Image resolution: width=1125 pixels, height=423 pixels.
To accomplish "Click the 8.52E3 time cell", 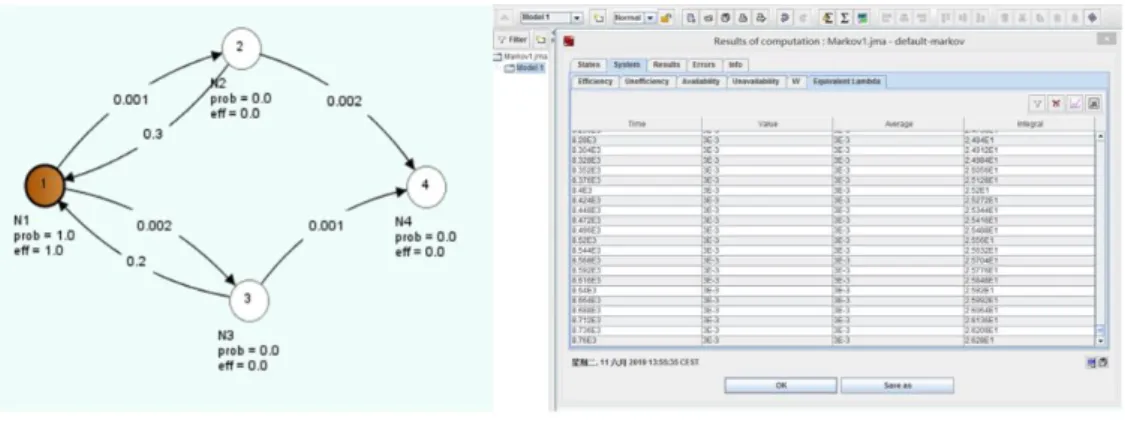I will (x=636, y=240).
